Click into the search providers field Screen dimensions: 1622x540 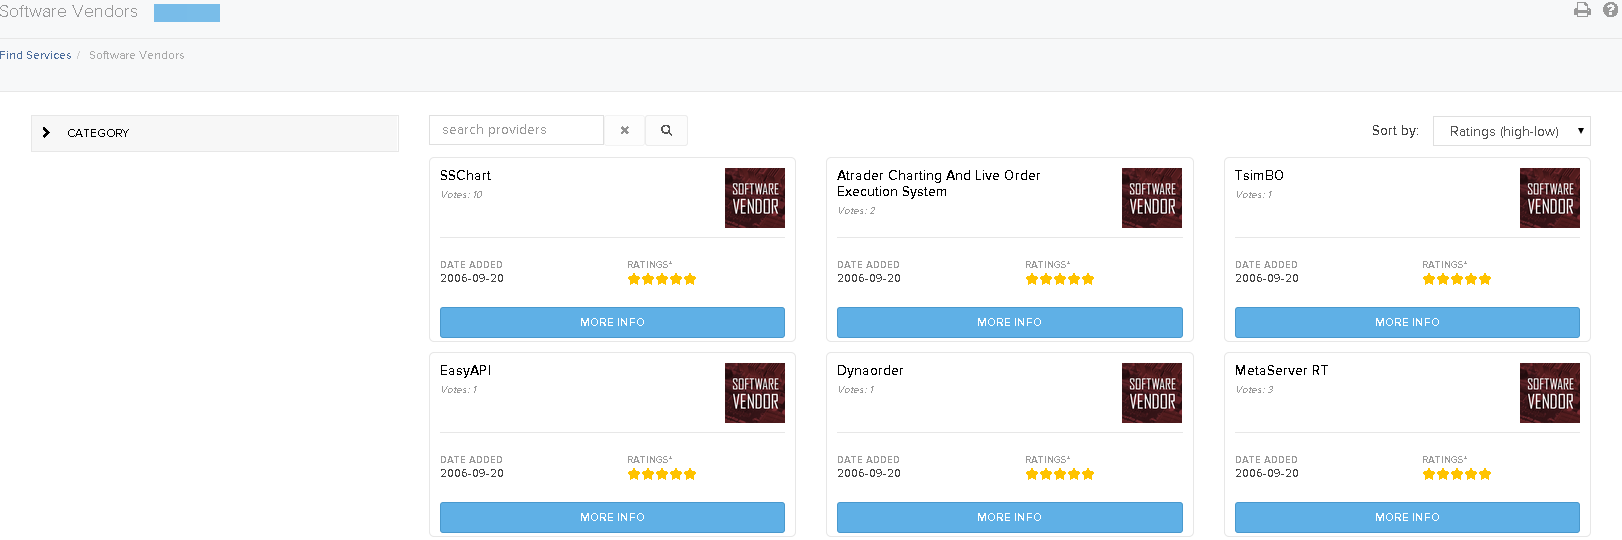[516, 130]
